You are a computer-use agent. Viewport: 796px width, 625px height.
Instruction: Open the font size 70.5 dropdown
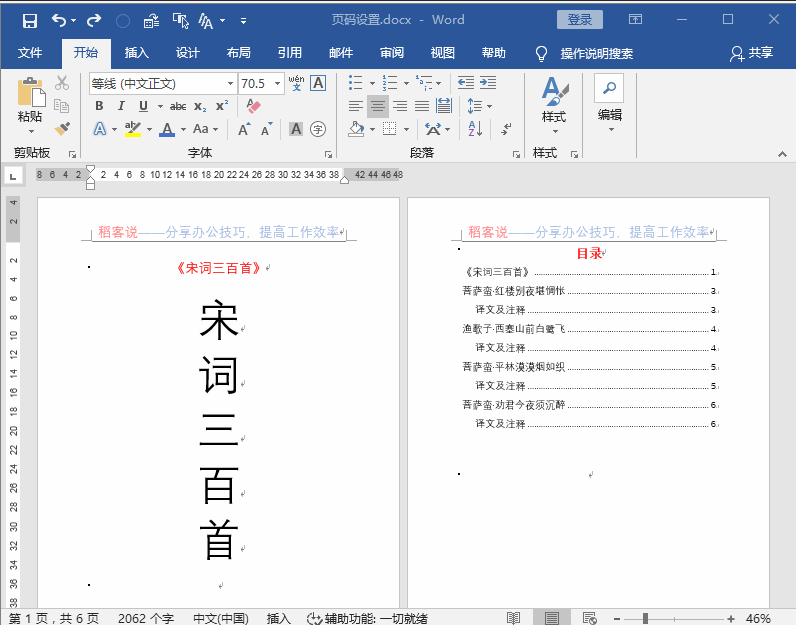click(x=277, y=83)
